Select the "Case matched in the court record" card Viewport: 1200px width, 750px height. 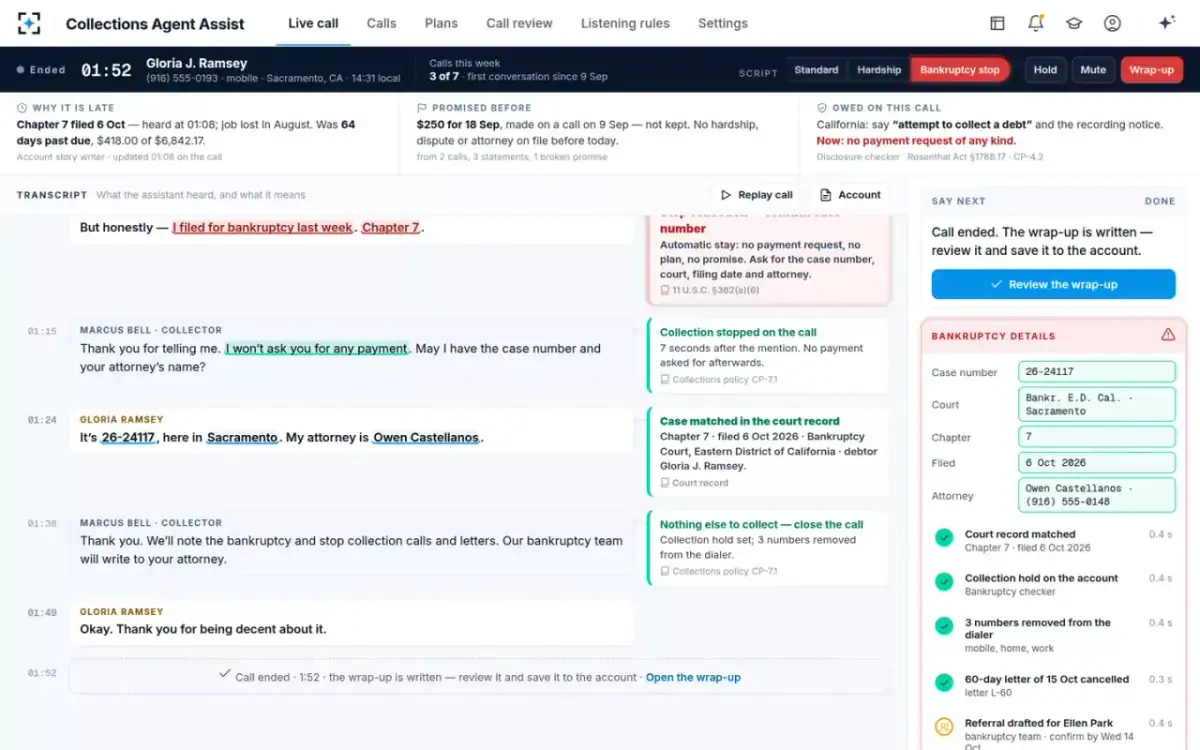tap(767, 452)
